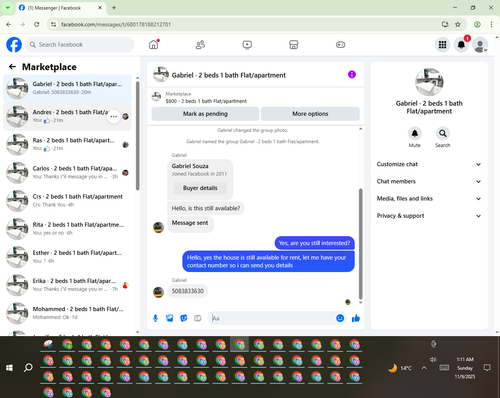Viewport: 500px width, 398px height.
Task: Open the Erika conversation
Action: coord(67,285)
